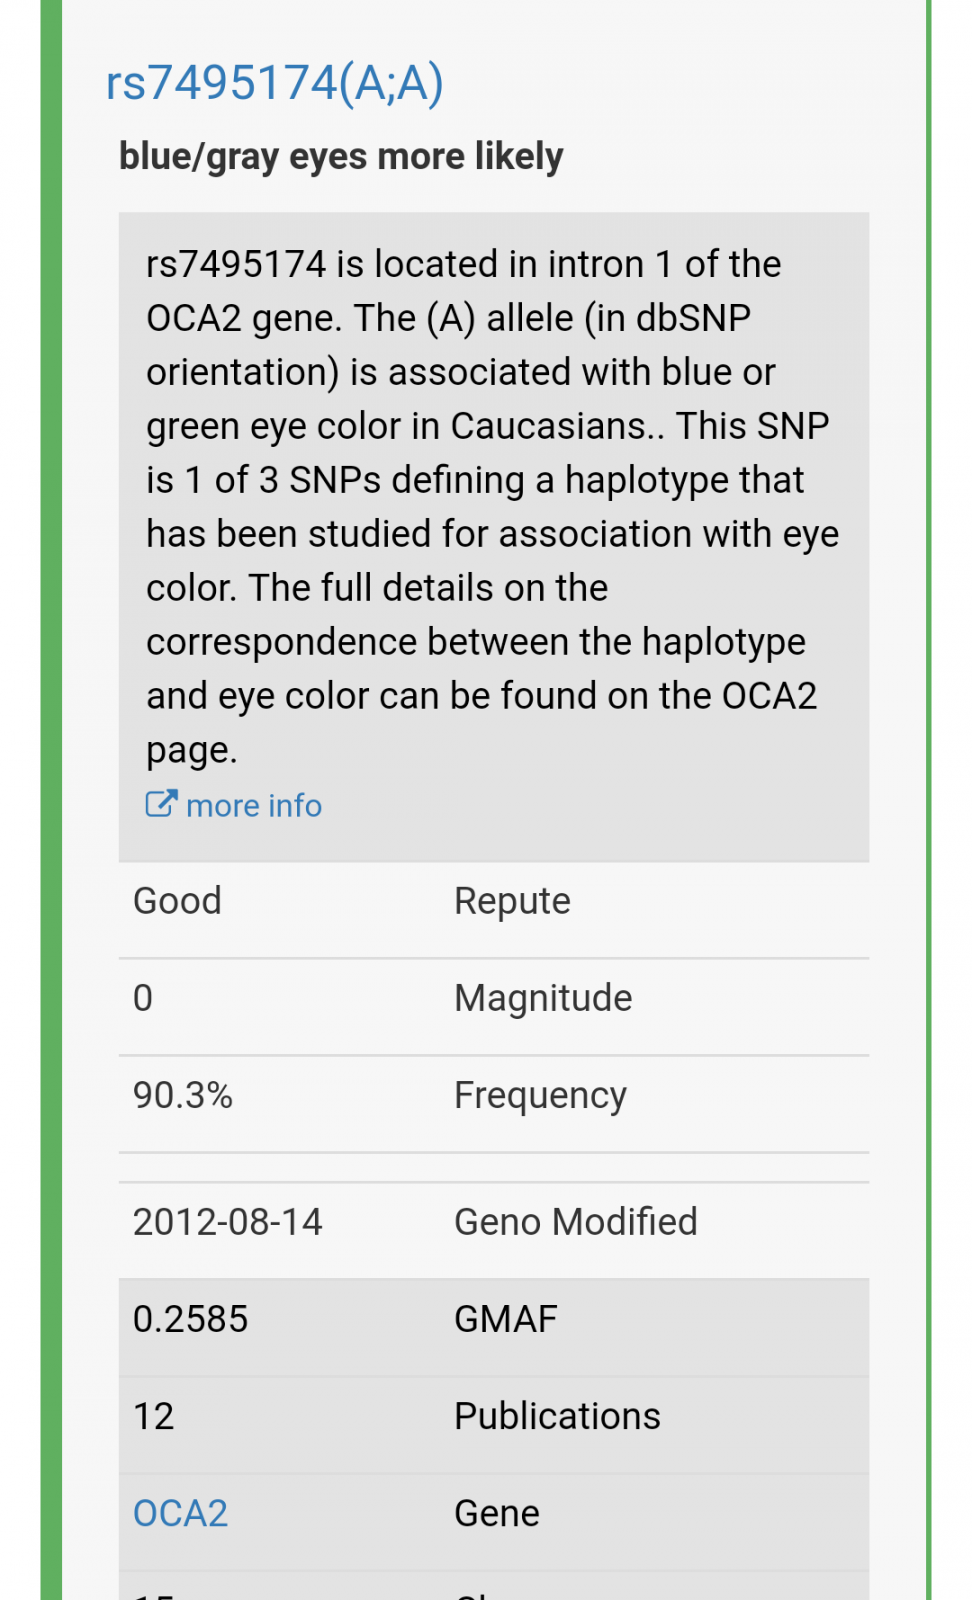Click the Gene row label
Viewport: 972px width, 1600px height.
coord(497,1513)
